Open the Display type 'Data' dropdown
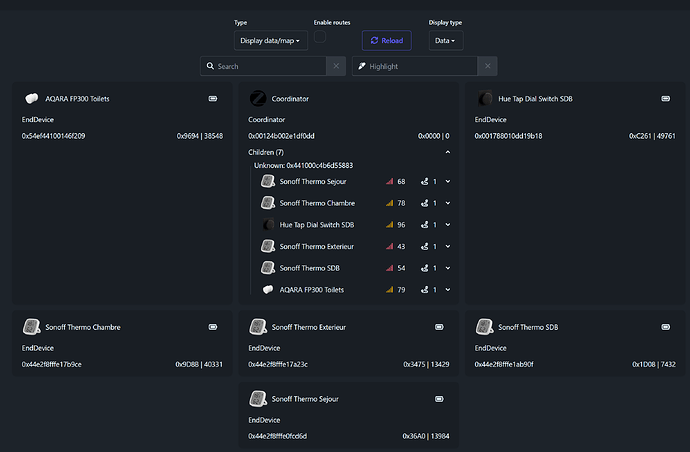 pos(445,41)
